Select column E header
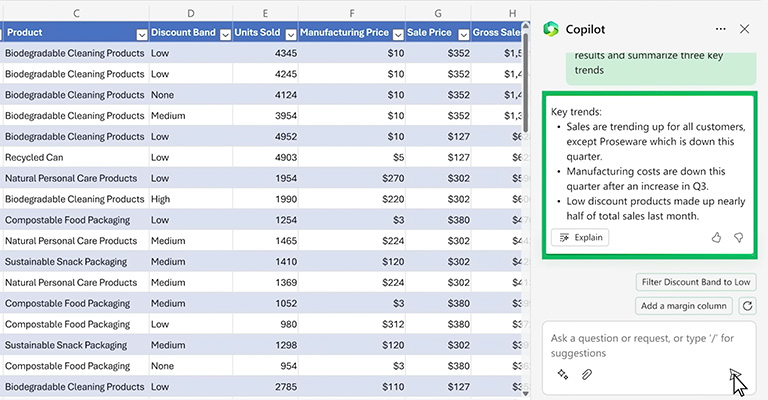This screenshot has height=400, width=768. [264, 10]
